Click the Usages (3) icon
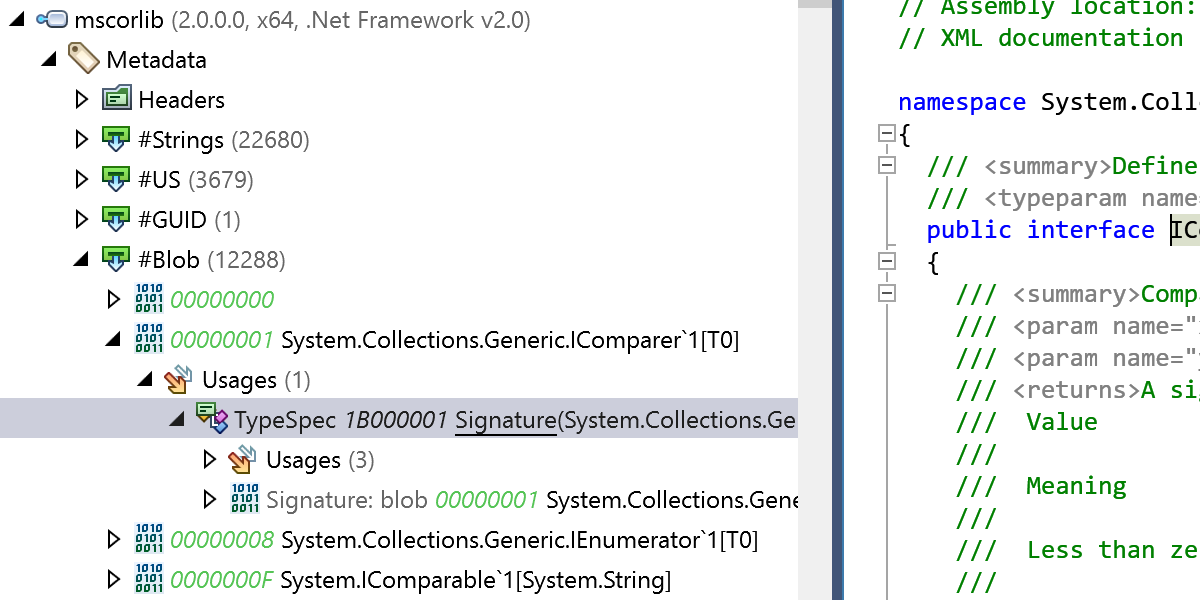Image resolution: width=1200 pixels, height=600 pixels. click(243, 459)
